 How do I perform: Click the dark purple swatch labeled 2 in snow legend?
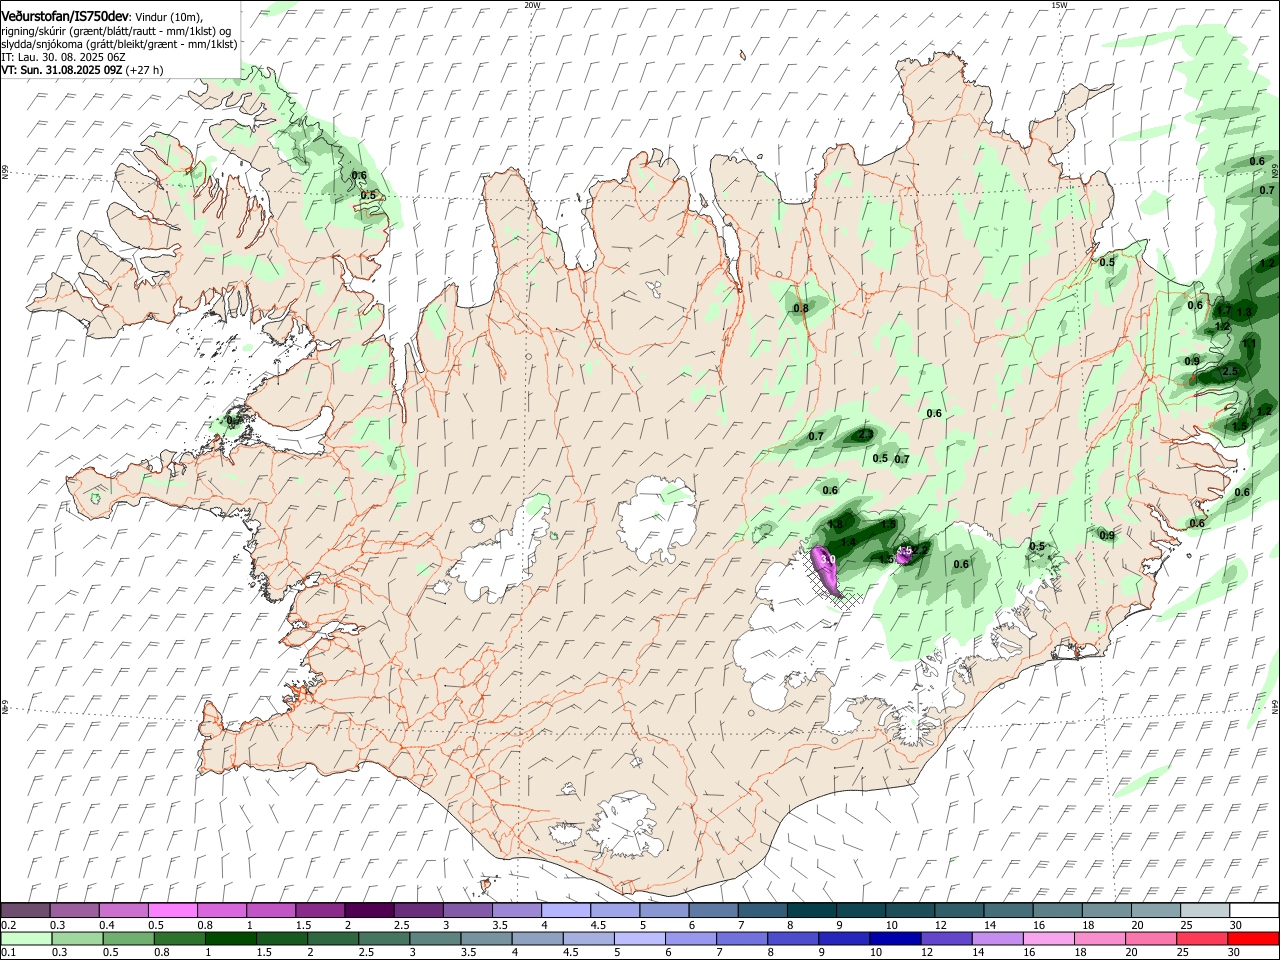click(368, 911)
